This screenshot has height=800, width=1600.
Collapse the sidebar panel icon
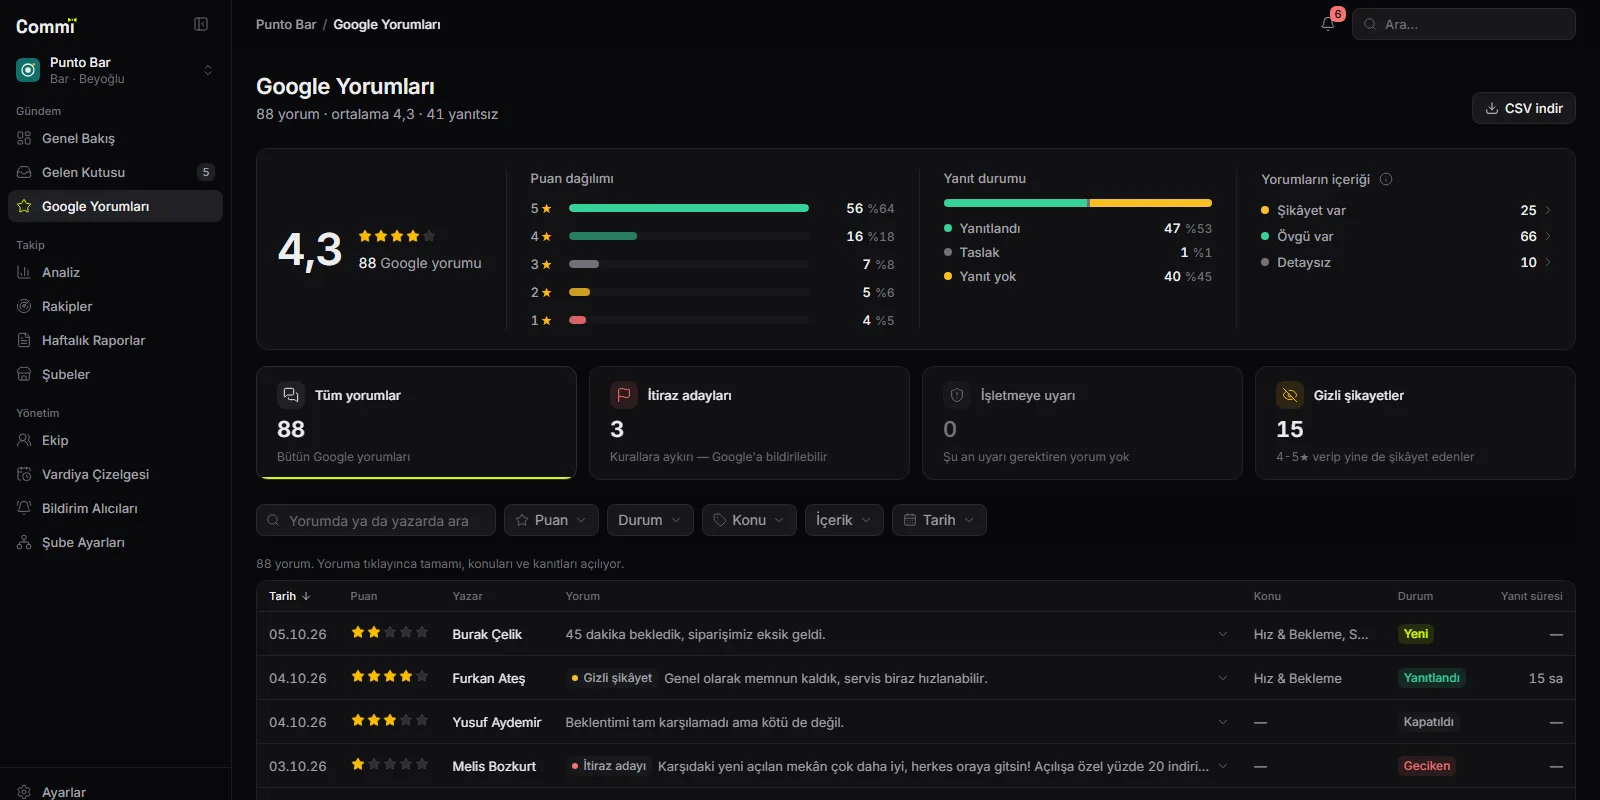[201, 24]
